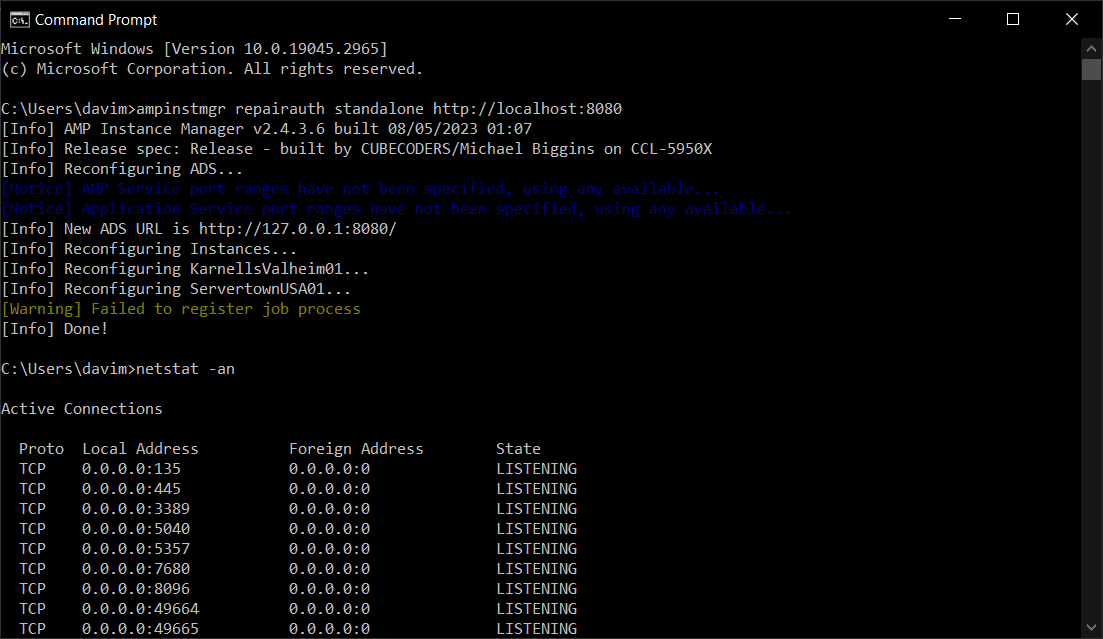Click the "Local Address" column header
Viewport: 1103px width, 639px height.
140,449
